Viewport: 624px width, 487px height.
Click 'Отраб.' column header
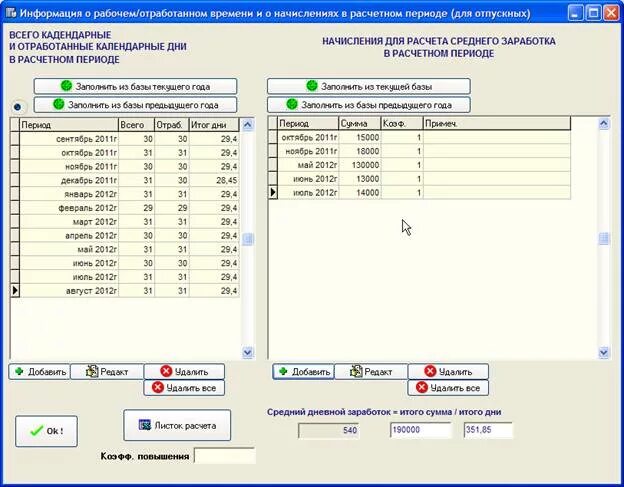172,125
